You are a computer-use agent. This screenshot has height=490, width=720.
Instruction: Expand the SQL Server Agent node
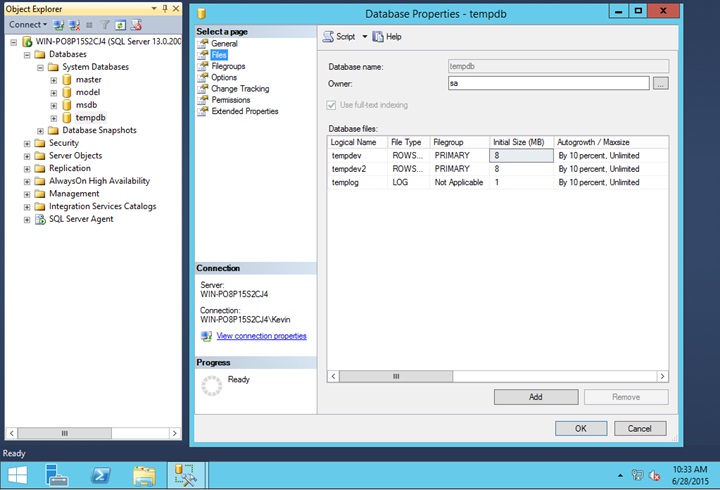pyautogui.click(x=27, y=220)
